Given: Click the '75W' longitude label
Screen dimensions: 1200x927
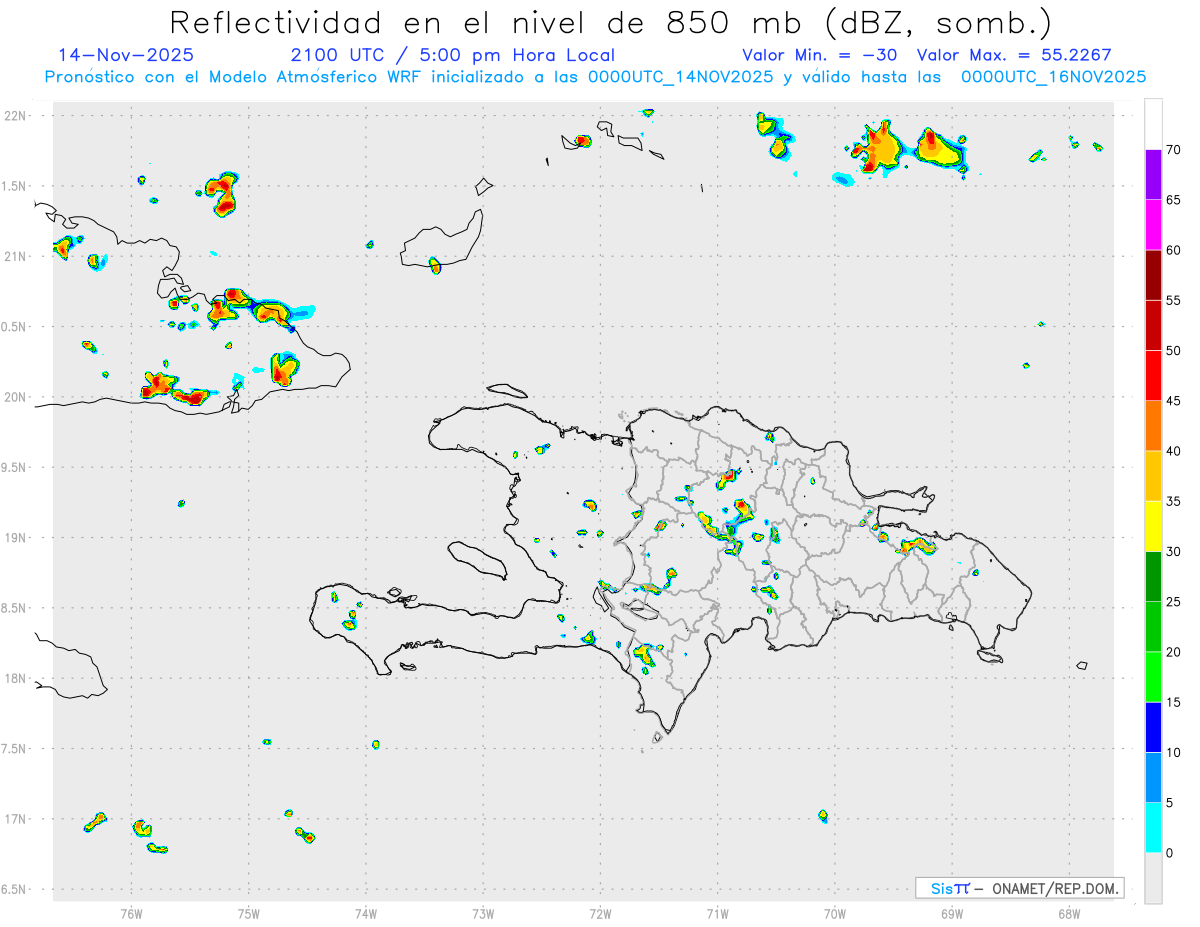Looking at the screenshot, I should (249, 914).
